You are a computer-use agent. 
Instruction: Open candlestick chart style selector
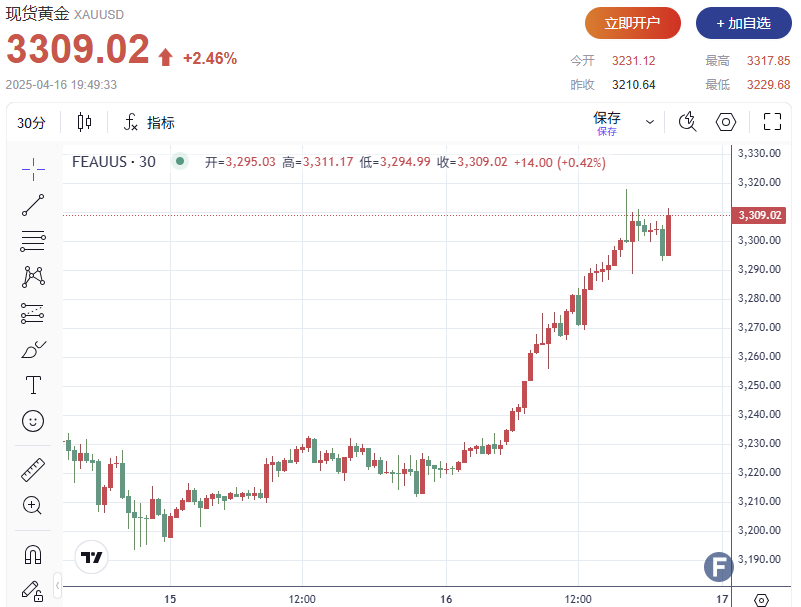pyautogui.click(x=84, y=122)
